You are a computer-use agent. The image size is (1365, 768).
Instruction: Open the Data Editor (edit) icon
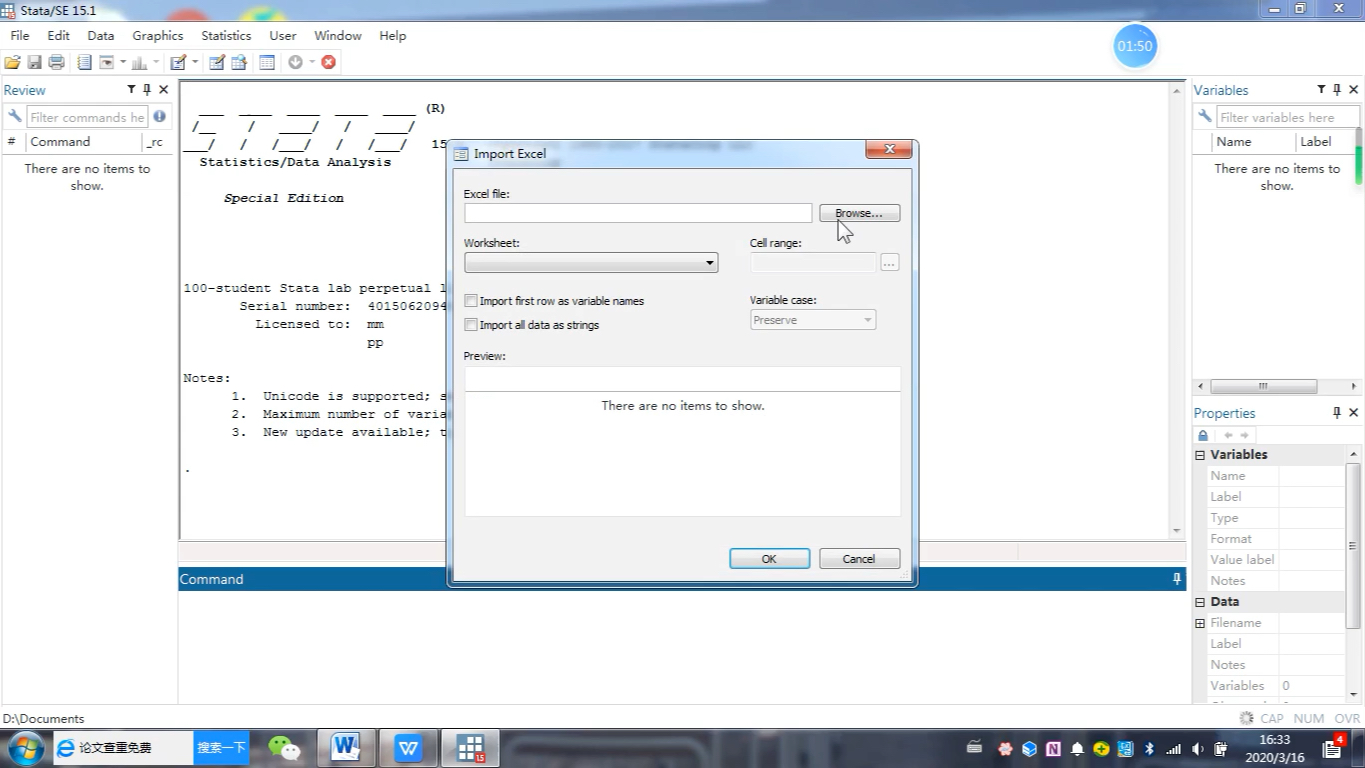pyautogui.click(x=217, y=62)
